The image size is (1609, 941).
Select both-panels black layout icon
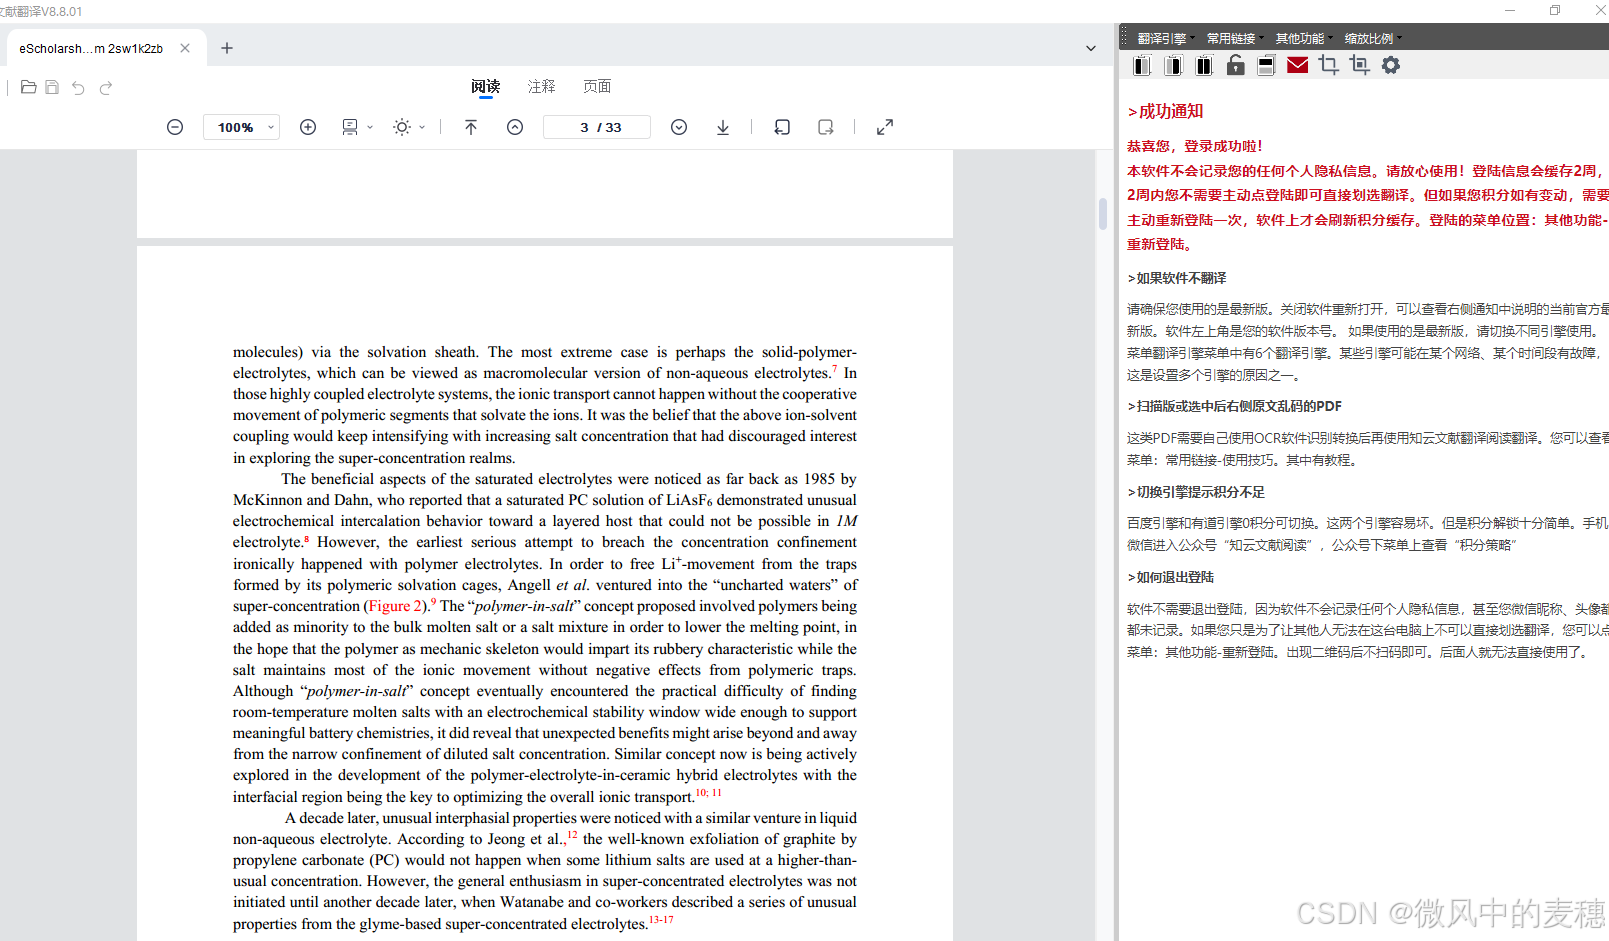tap(1204, 66)
